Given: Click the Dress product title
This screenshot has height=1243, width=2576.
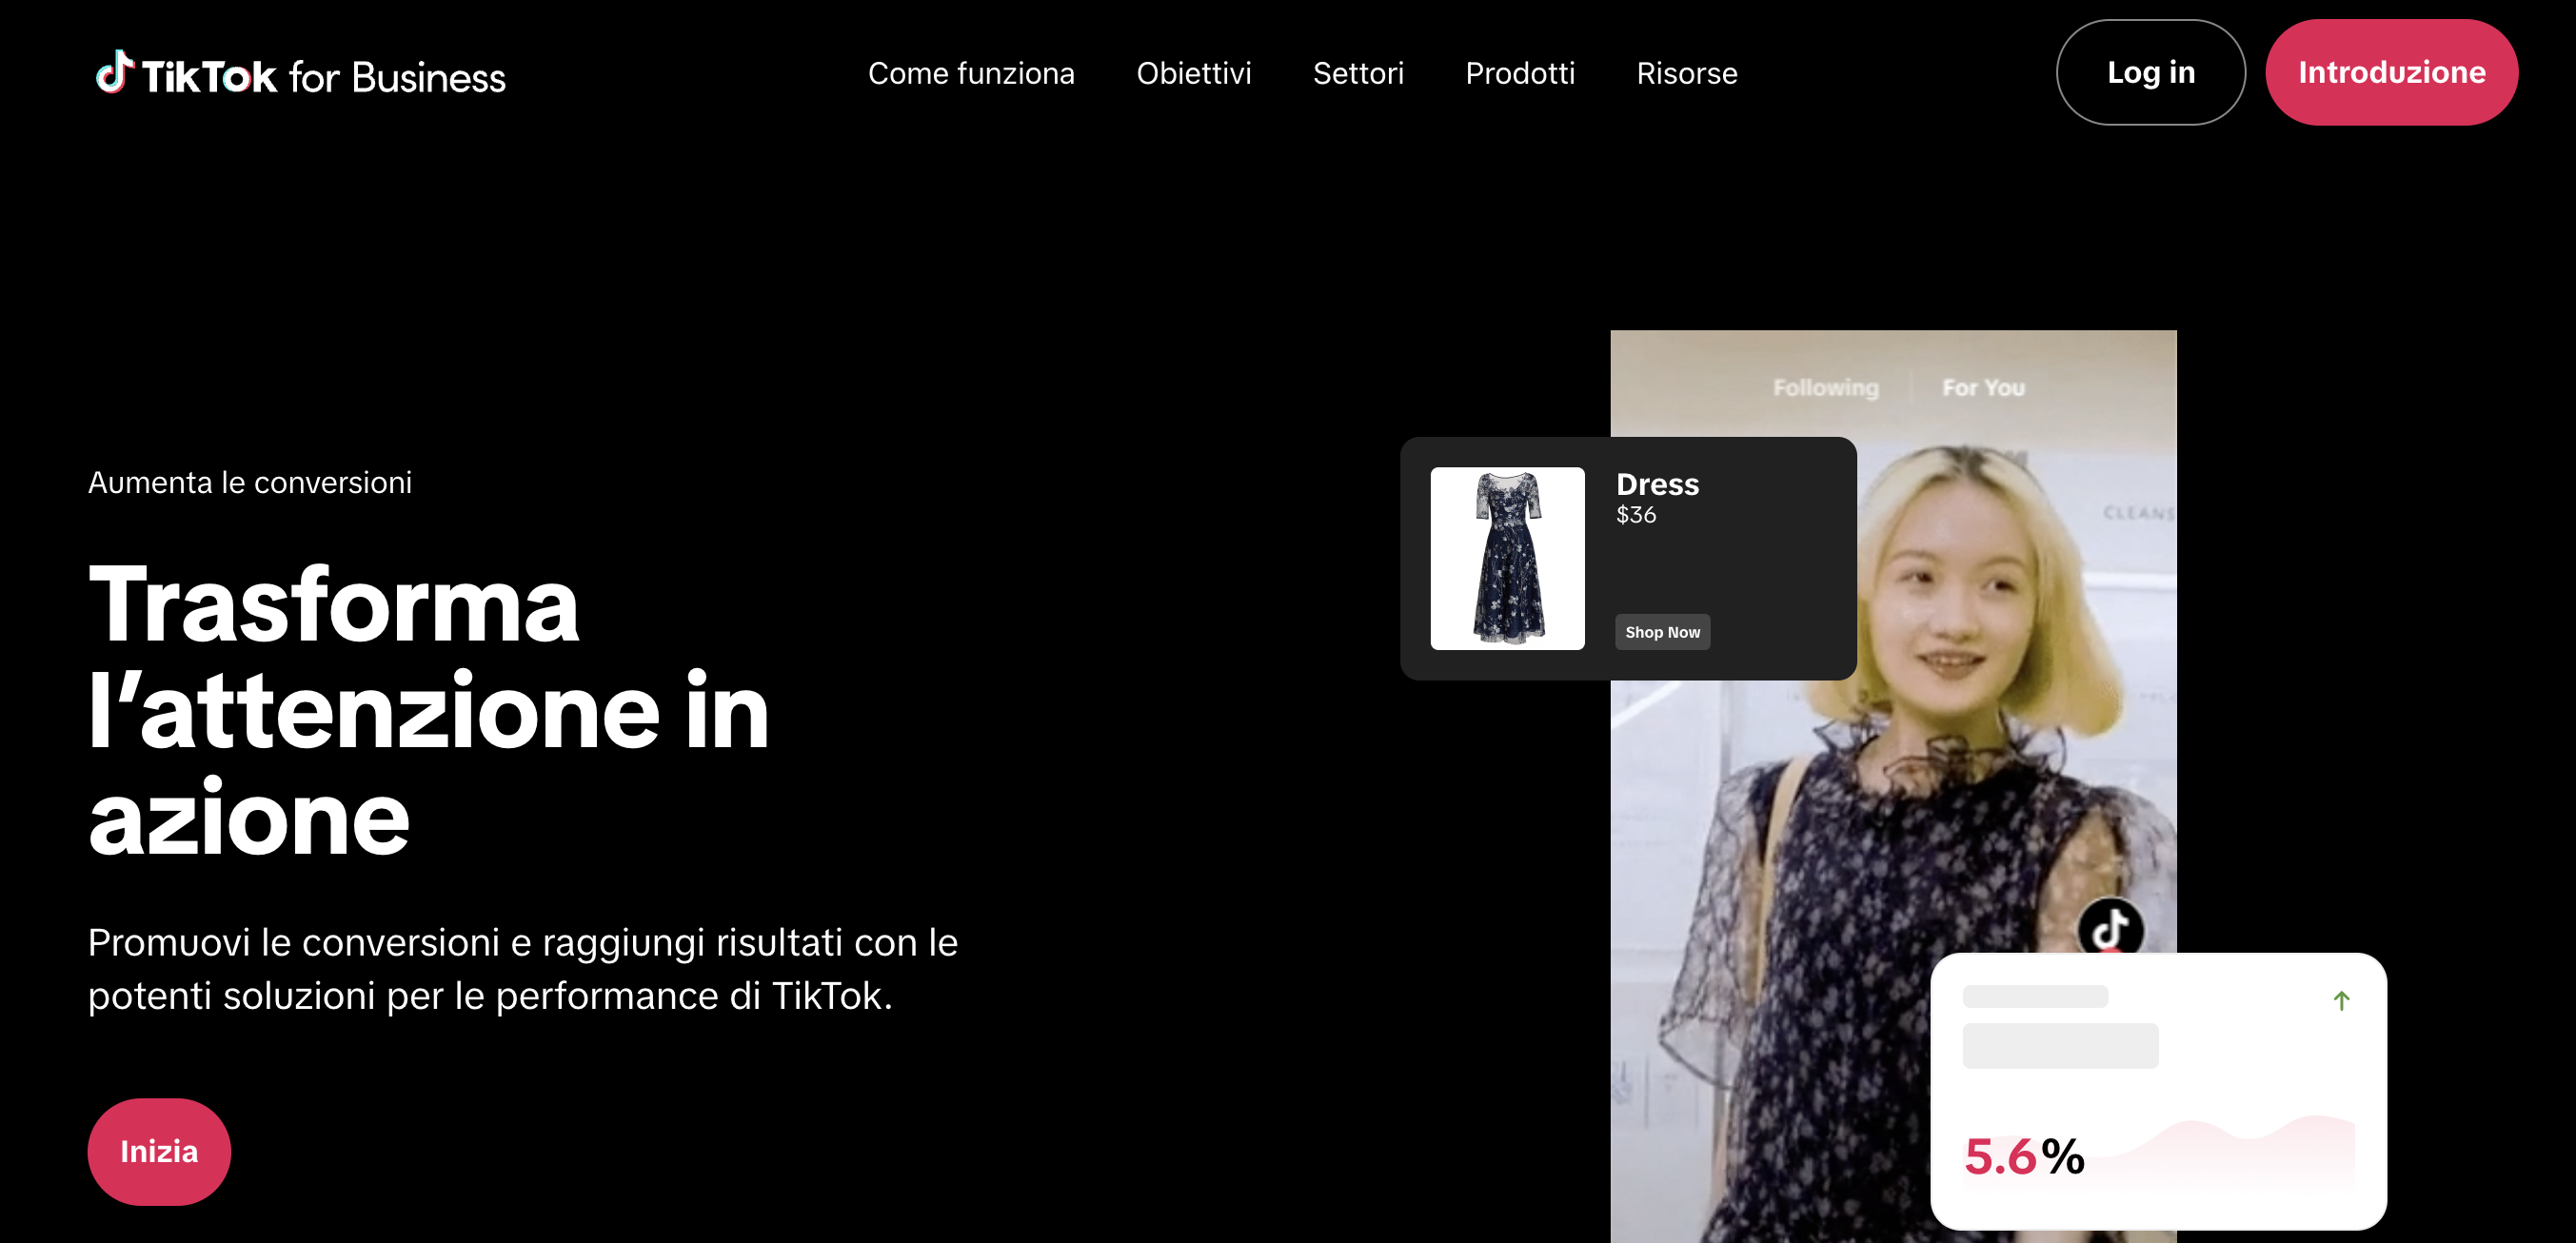Looking at the screenshot, I should [1656, 484].
